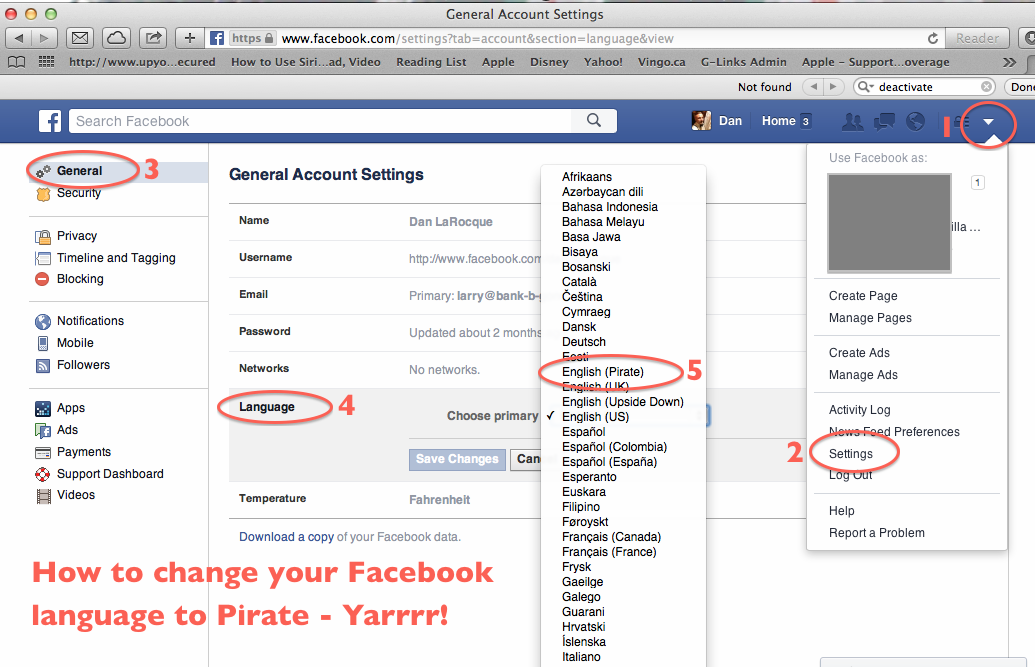Screen dimensions: 1035x667
Task: Click the Share toolbar icon
Action: [153, 38]
